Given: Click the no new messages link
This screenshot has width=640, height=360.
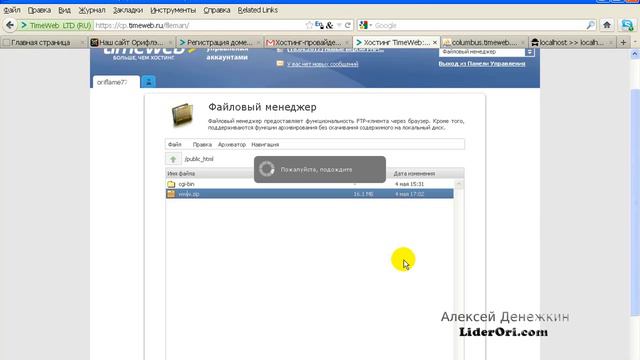Looking at the screenshot, I should click(322, 64).
